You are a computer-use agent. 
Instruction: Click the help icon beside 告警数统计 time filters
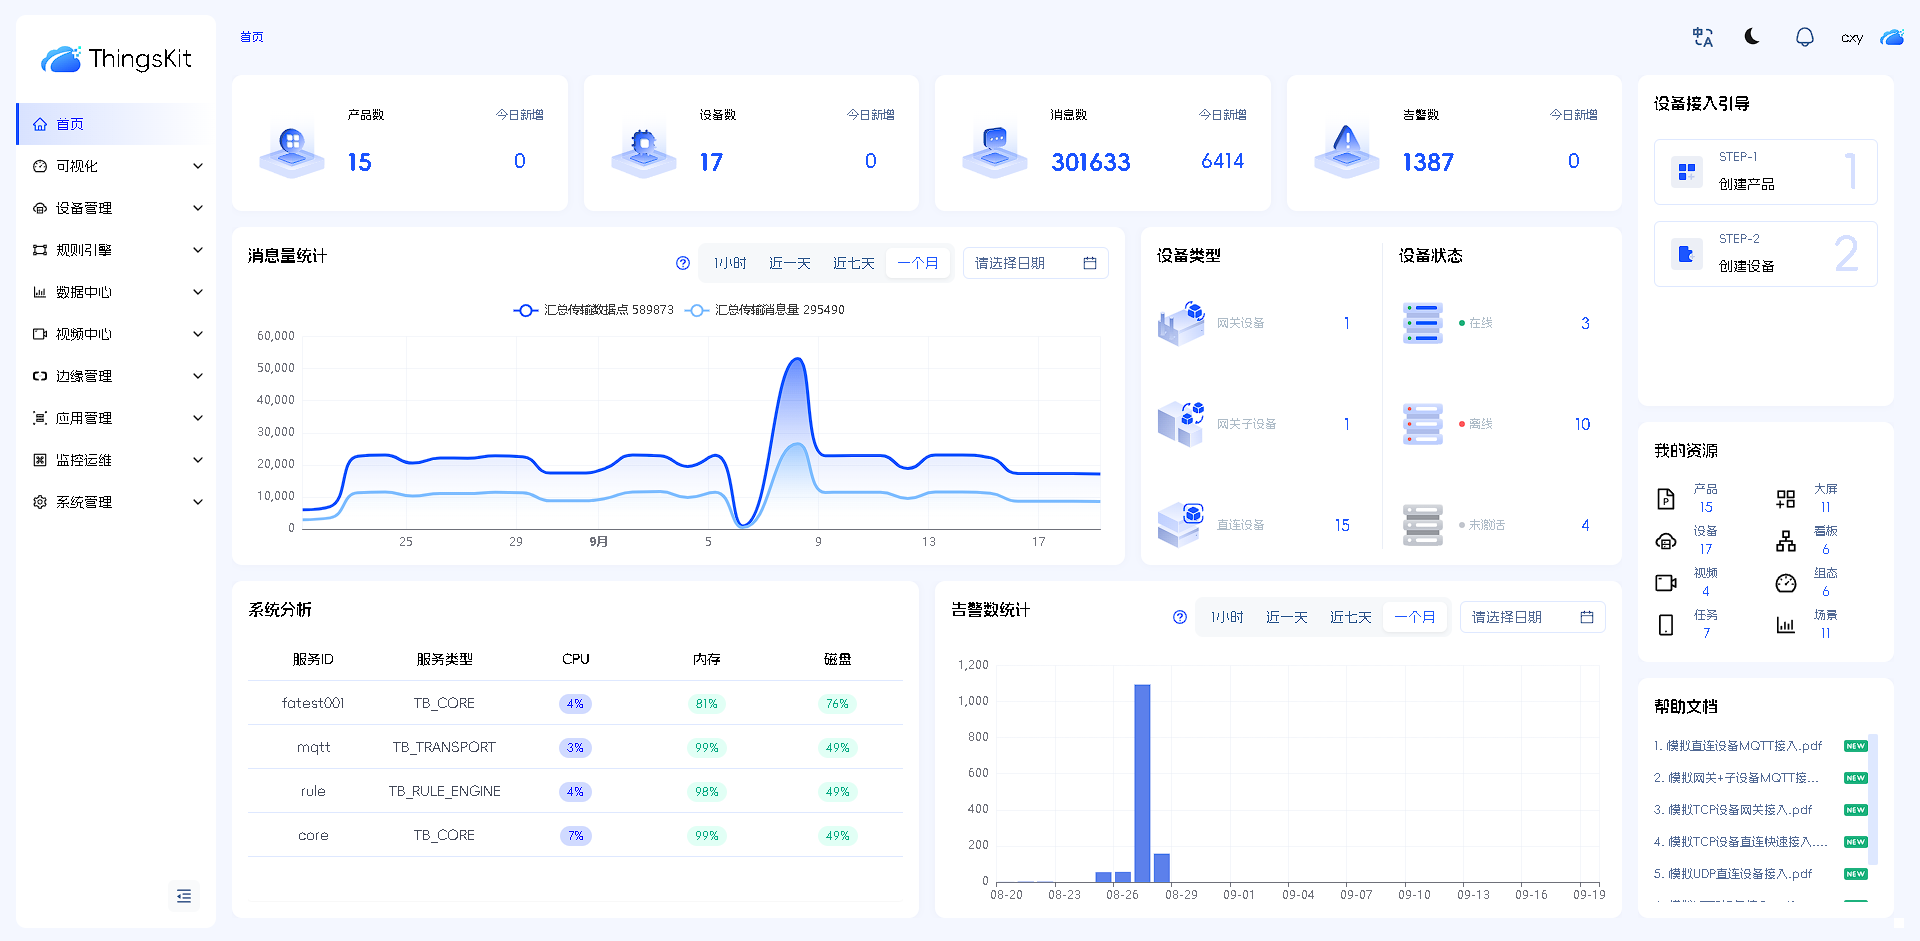tap(1180, 617)
